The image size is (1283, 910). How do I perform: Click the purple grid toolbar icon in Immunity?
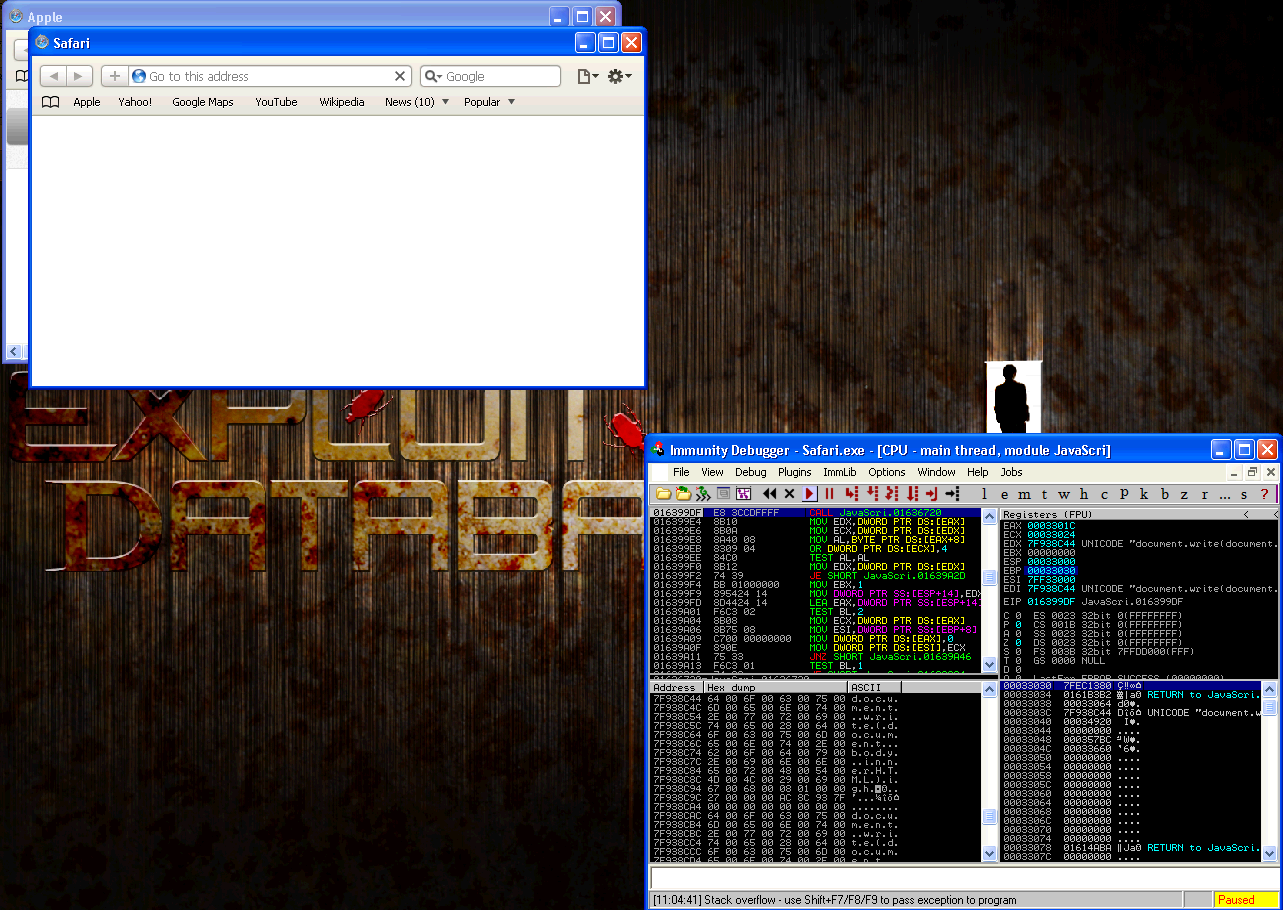tap(743, 494)
